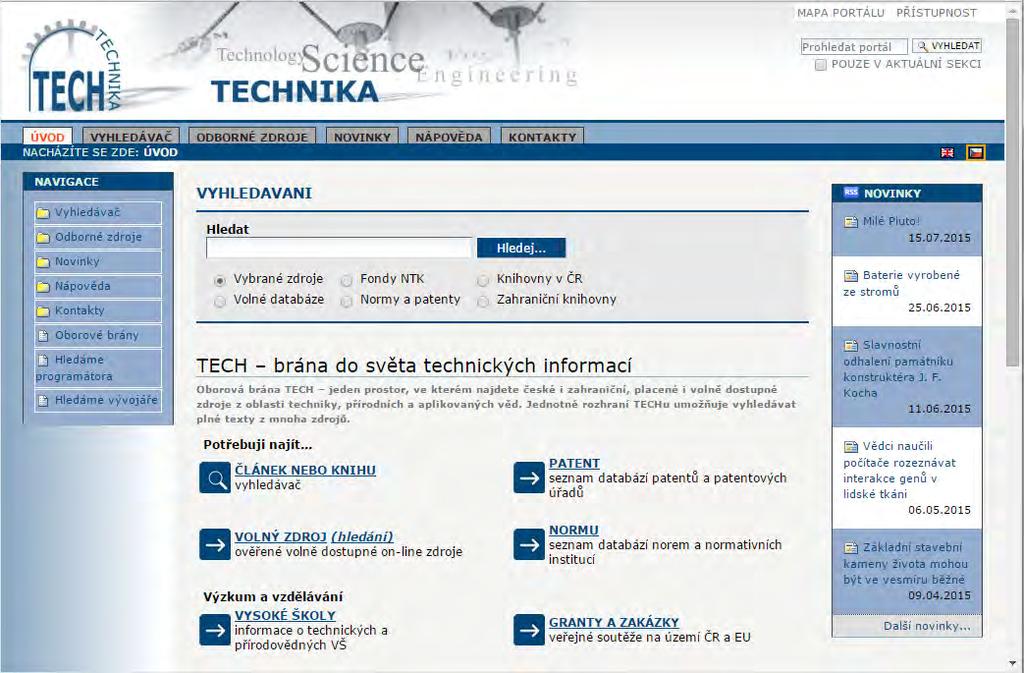Viewport: 1024px width, 673px height.
Task: Open news item Milé Pluto!
Action: [x=891, y=221]
